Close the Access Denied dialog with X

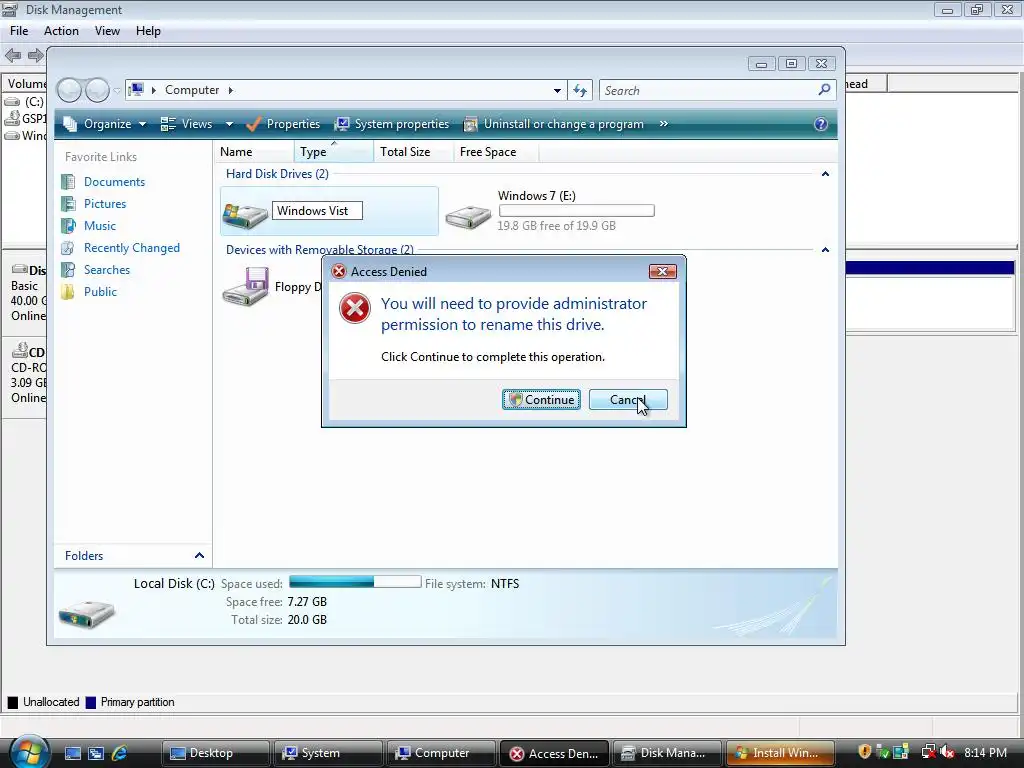pyautogui.click(x=662, y=271)
